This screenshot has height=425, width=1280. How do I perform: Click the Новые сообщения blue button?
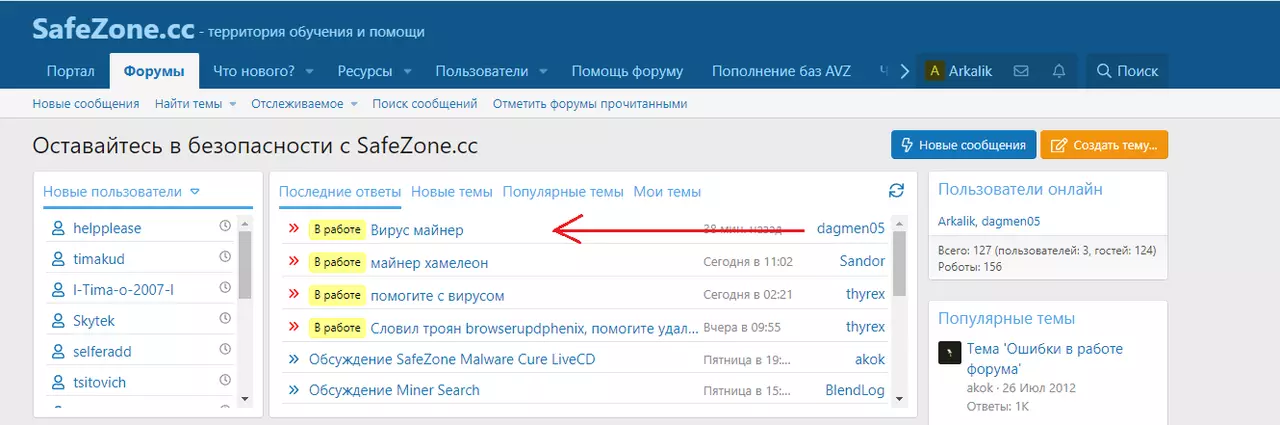(x=961, y=145)
